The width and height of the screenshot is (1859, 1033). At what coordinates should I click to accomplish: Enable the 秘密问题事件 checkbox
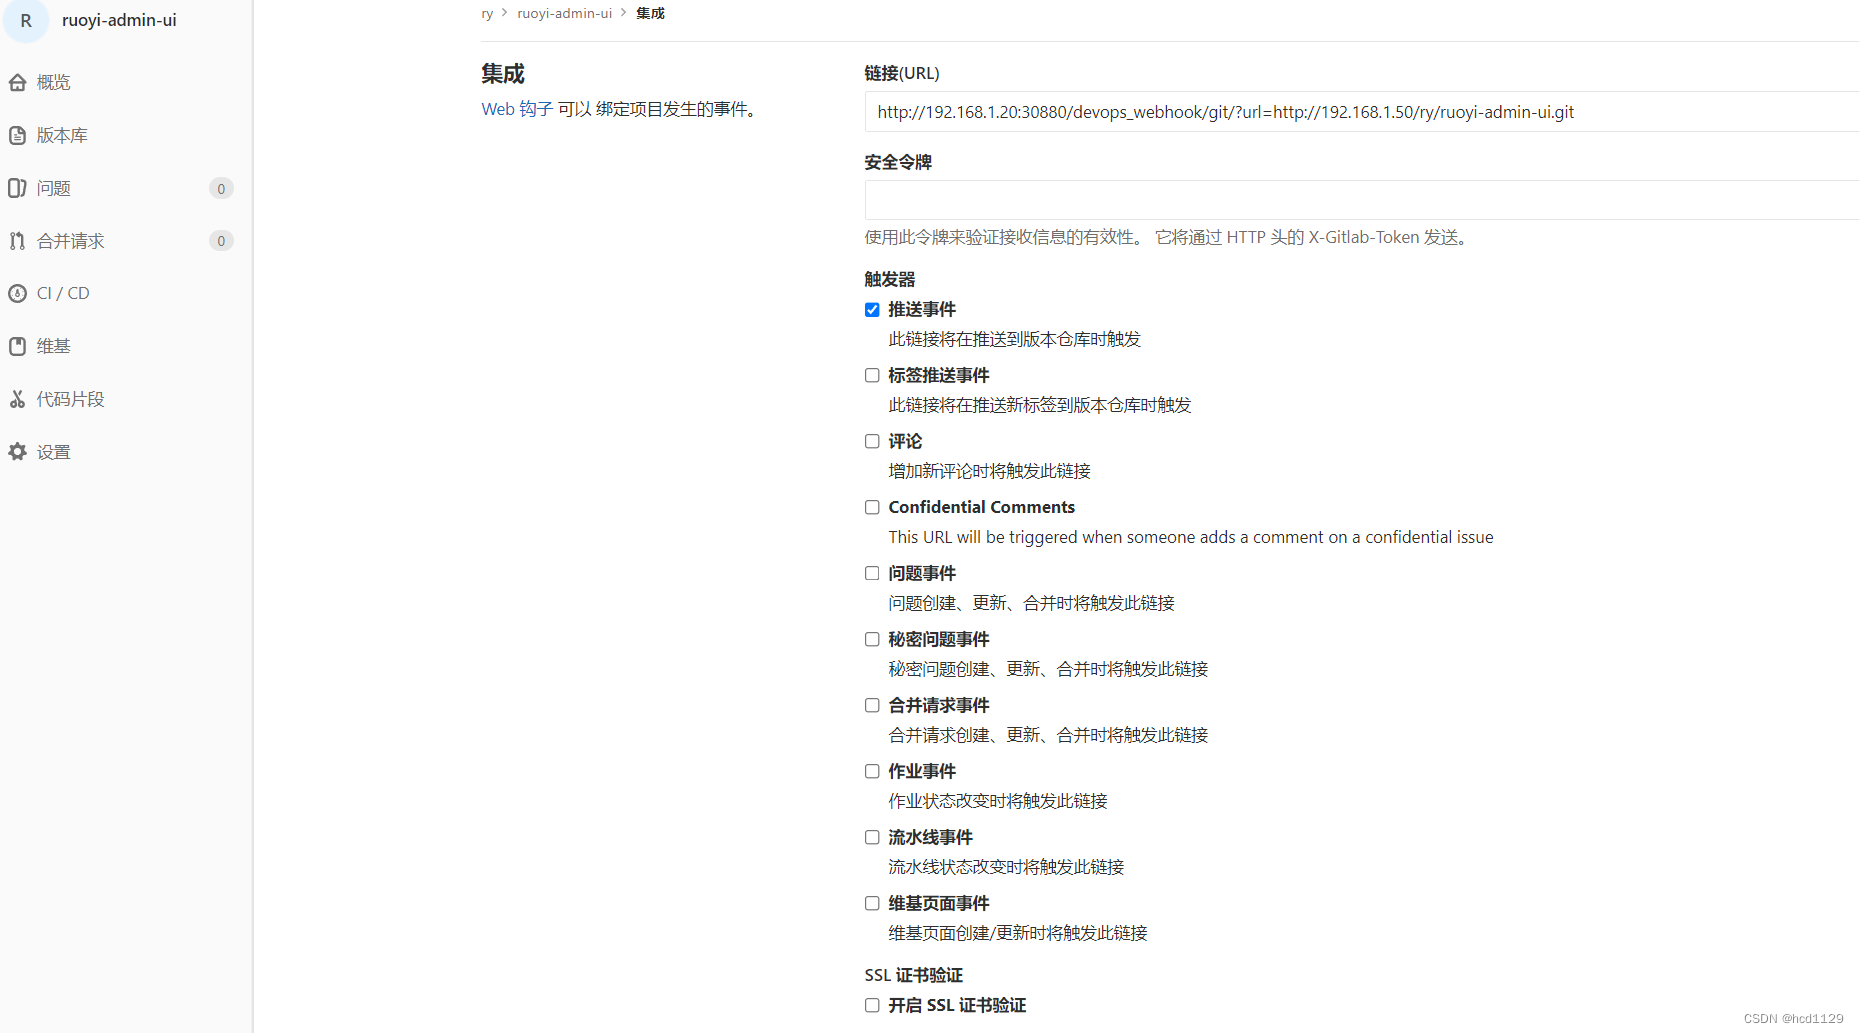click(x=872, y=640)
